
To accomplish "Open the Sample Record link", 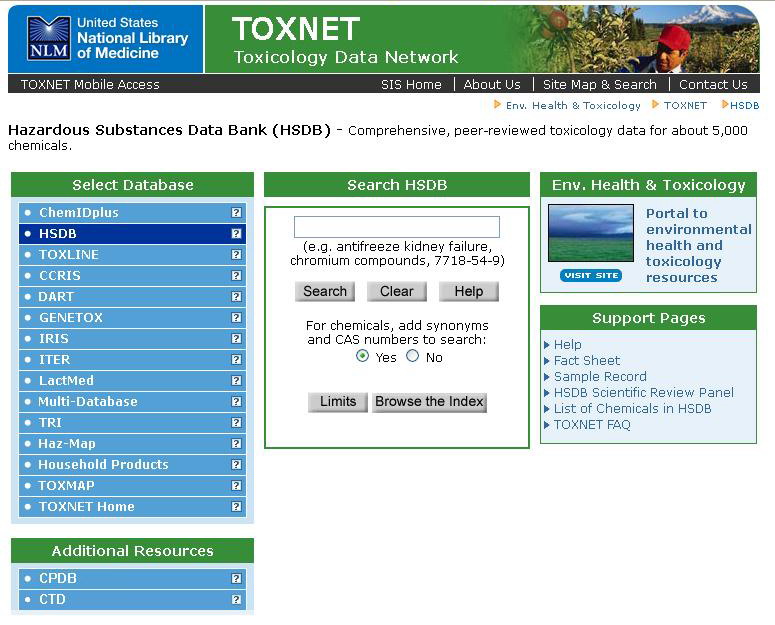I will pos(600,376).
